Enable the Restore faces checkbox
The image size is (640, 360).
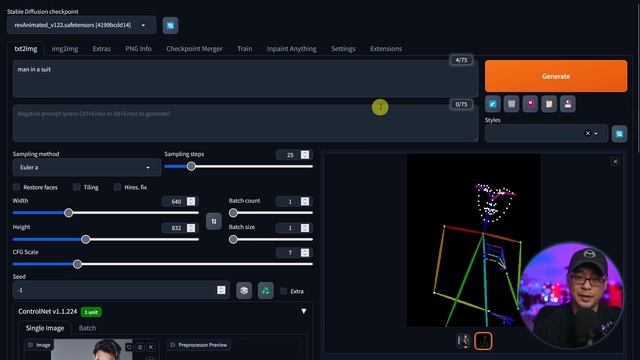[16, 187]
